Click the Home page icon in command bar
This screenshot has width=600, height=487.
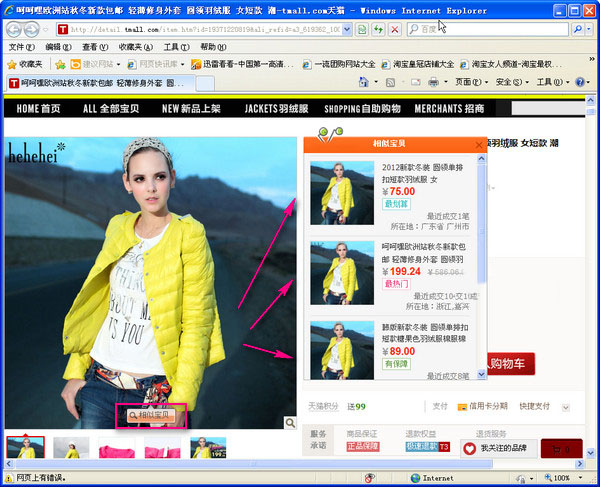coord(364,82)
